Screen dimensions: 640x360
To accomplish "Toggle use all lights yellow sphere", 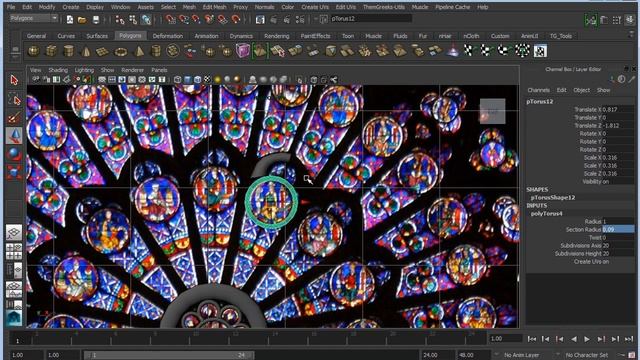I will pyautogui.click(x=217, y=80).
